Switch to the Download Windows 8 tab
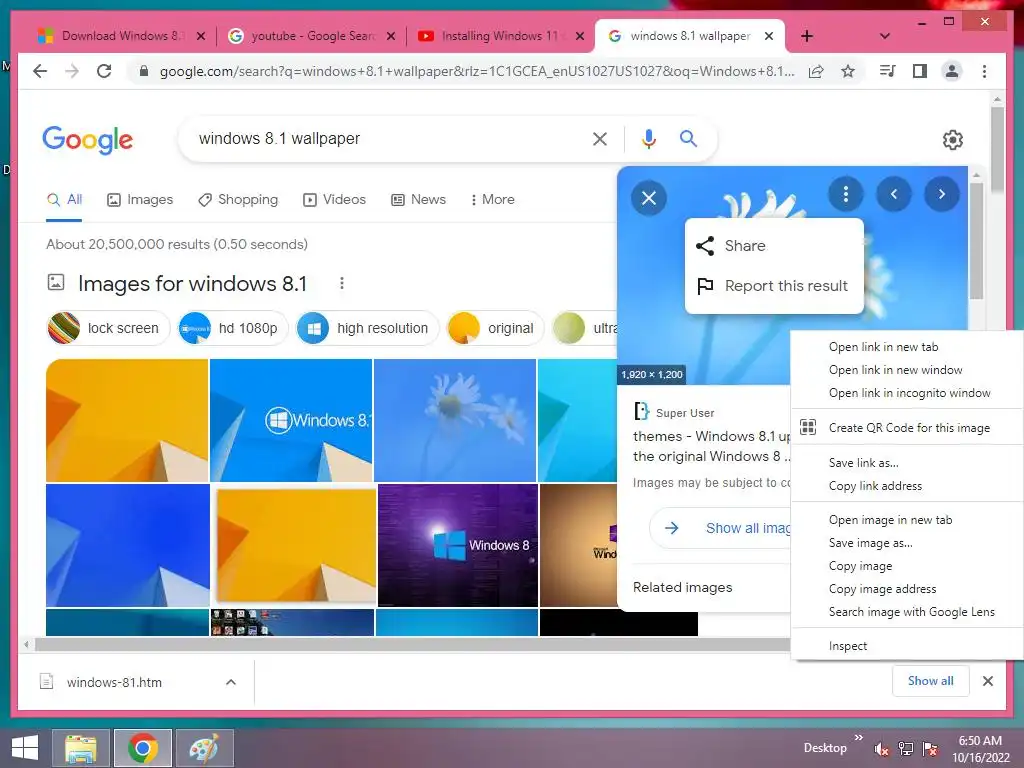 point(121,36)
